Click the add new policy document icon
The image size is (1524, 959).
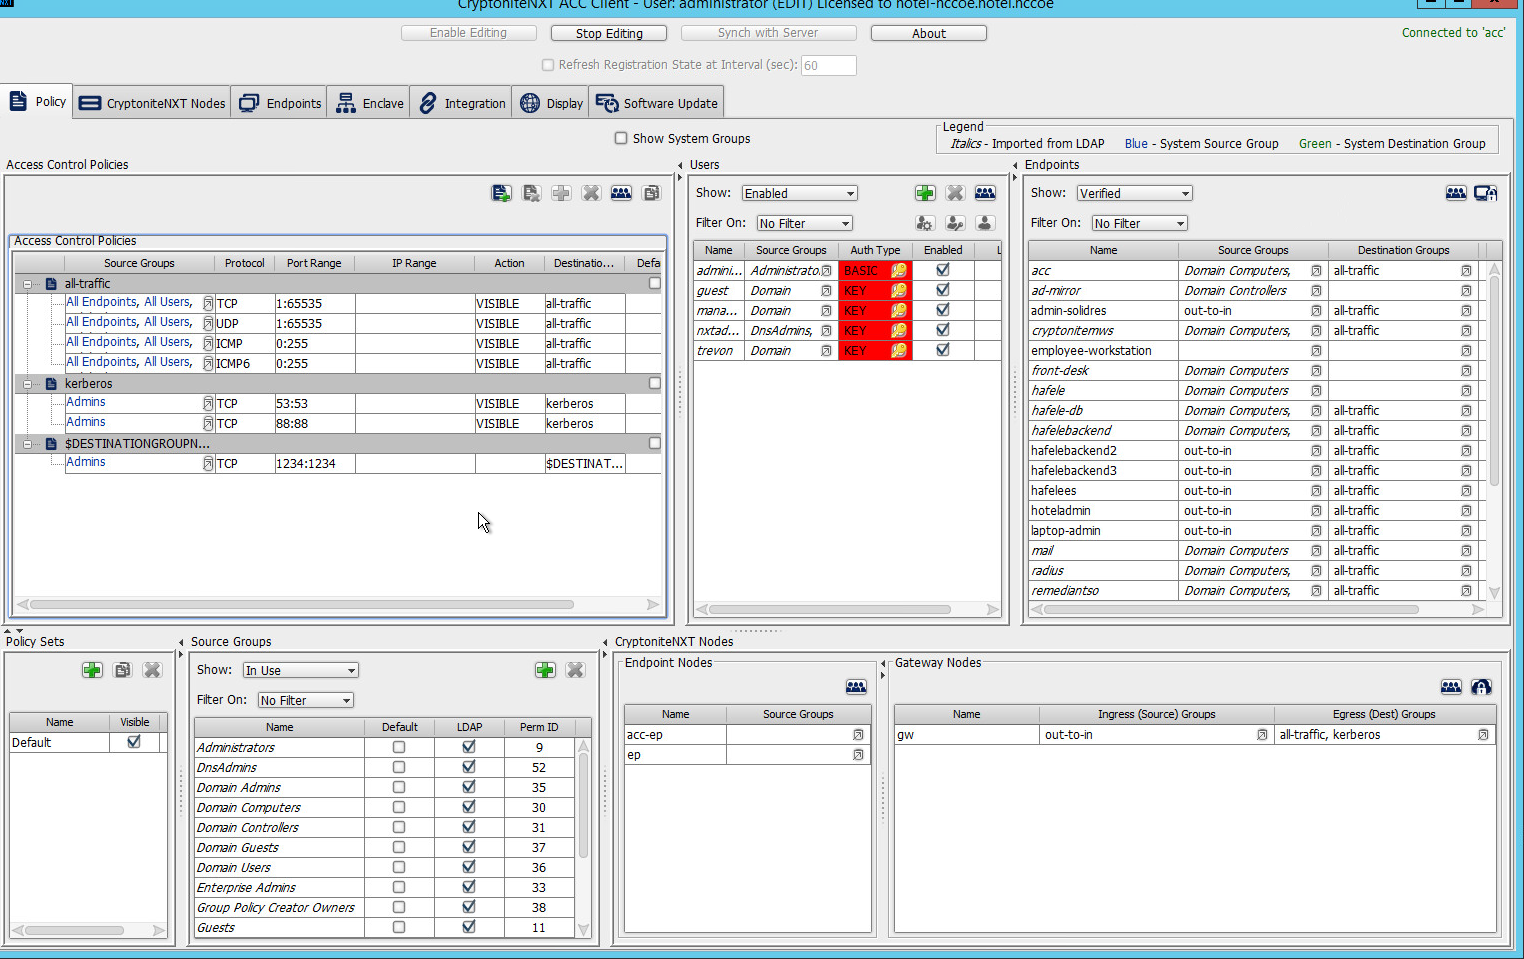[501, 193]
